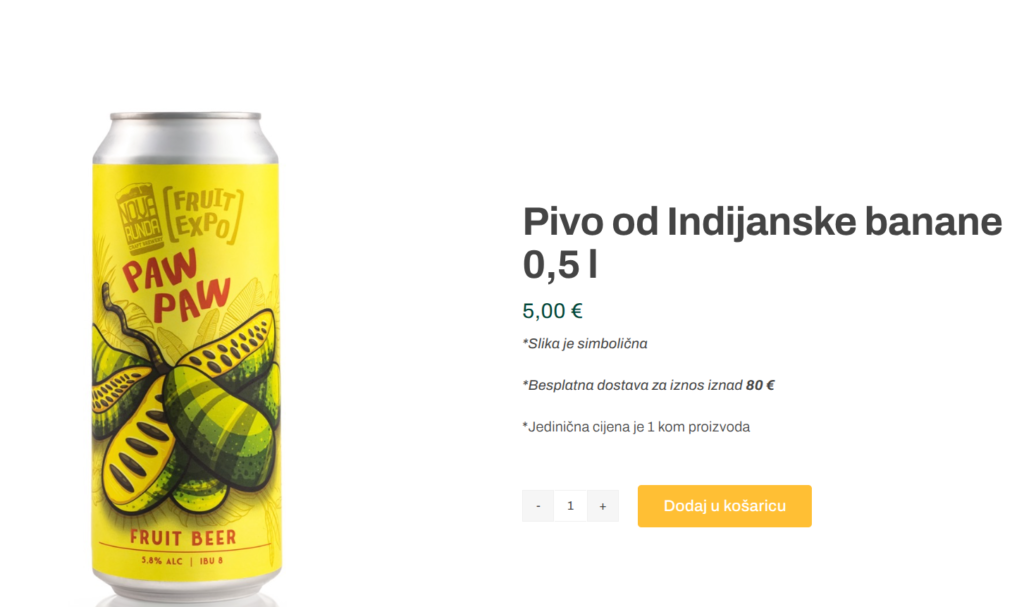Viewport: 1024px width, 607px height.
Task: Add the beer with Dodaj u košaricu
Action: pyautogui.click(x=724, y=506)
